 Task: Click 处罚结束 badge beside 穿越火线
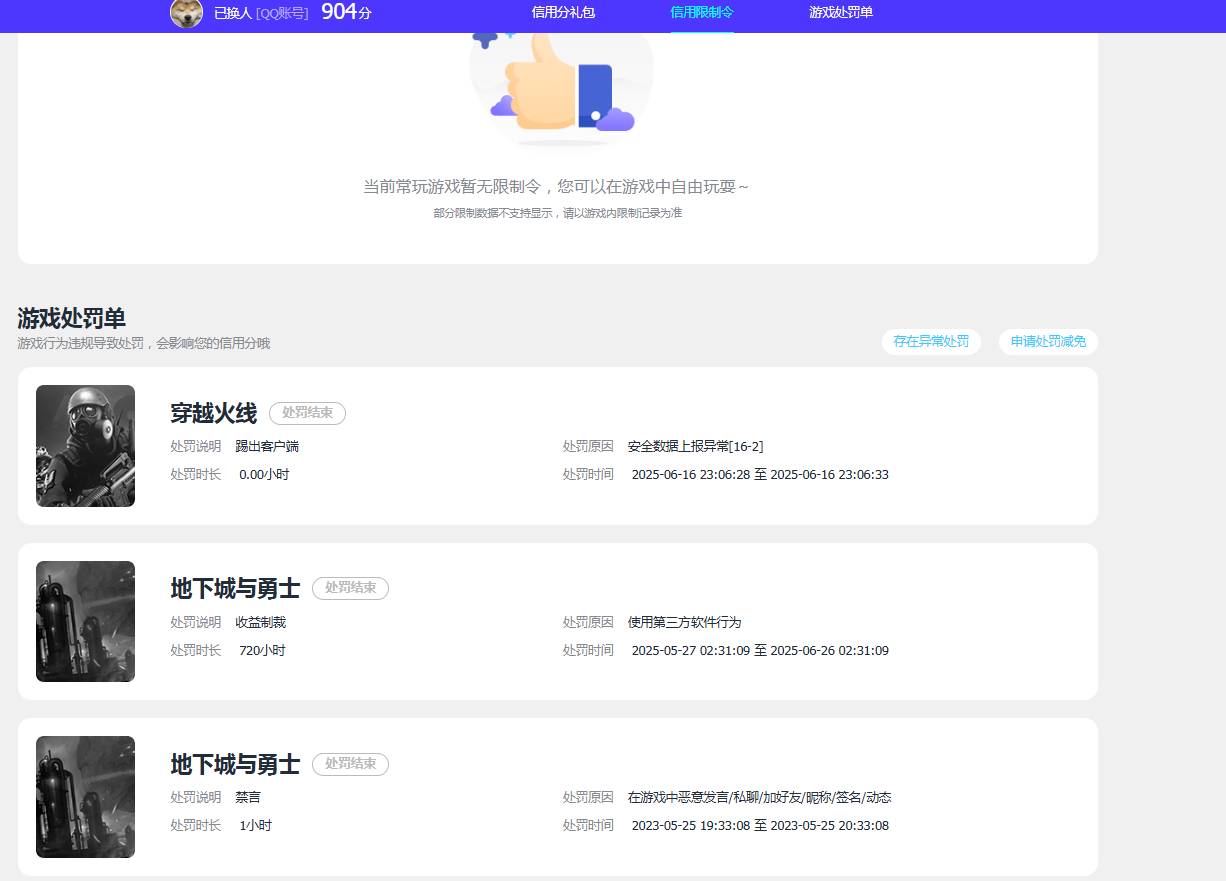[x=307, y=413]
